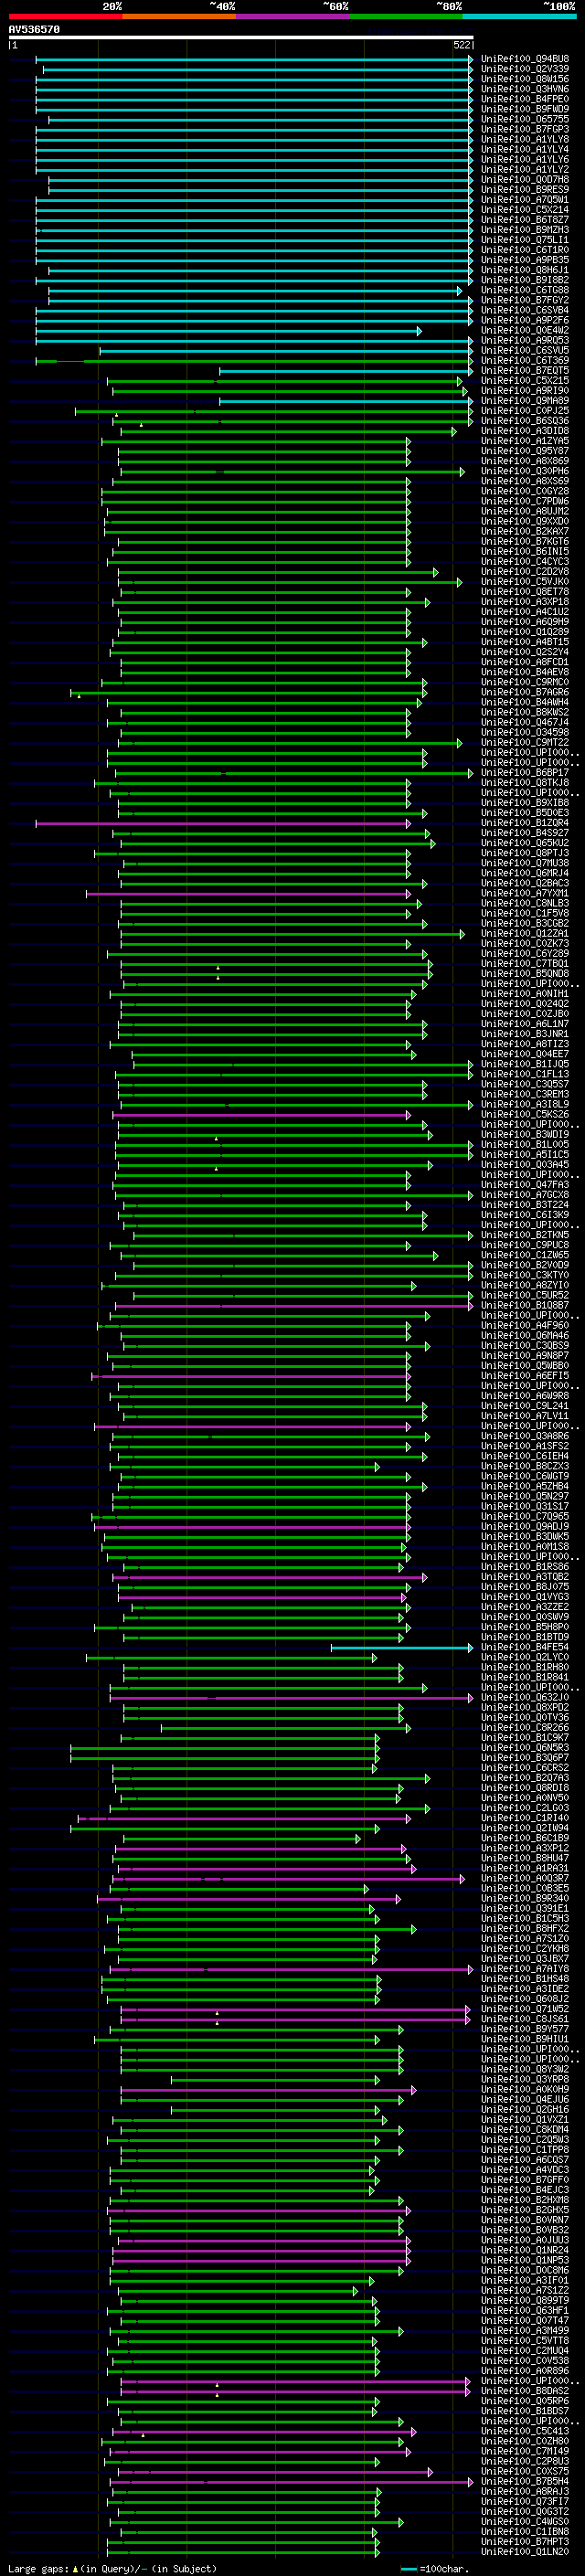585x2576 pixels.
Task: Select label UniRef100_C8R266
Action: pyautogui.click(x=525, y=1728)
